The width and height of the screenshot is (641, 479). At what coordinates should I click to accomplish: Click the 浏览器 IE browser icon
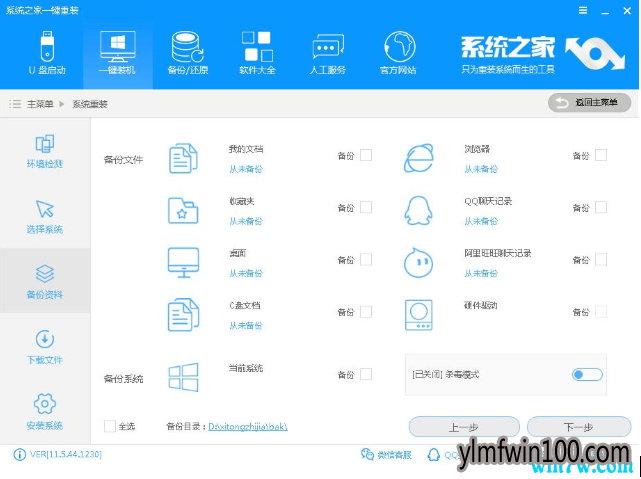tap(418, 158)
